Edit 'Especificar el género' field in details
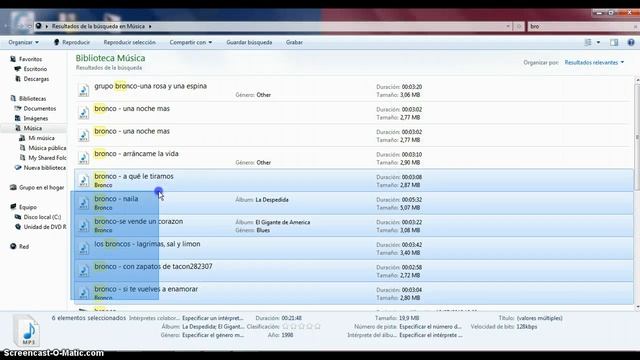 213,335
